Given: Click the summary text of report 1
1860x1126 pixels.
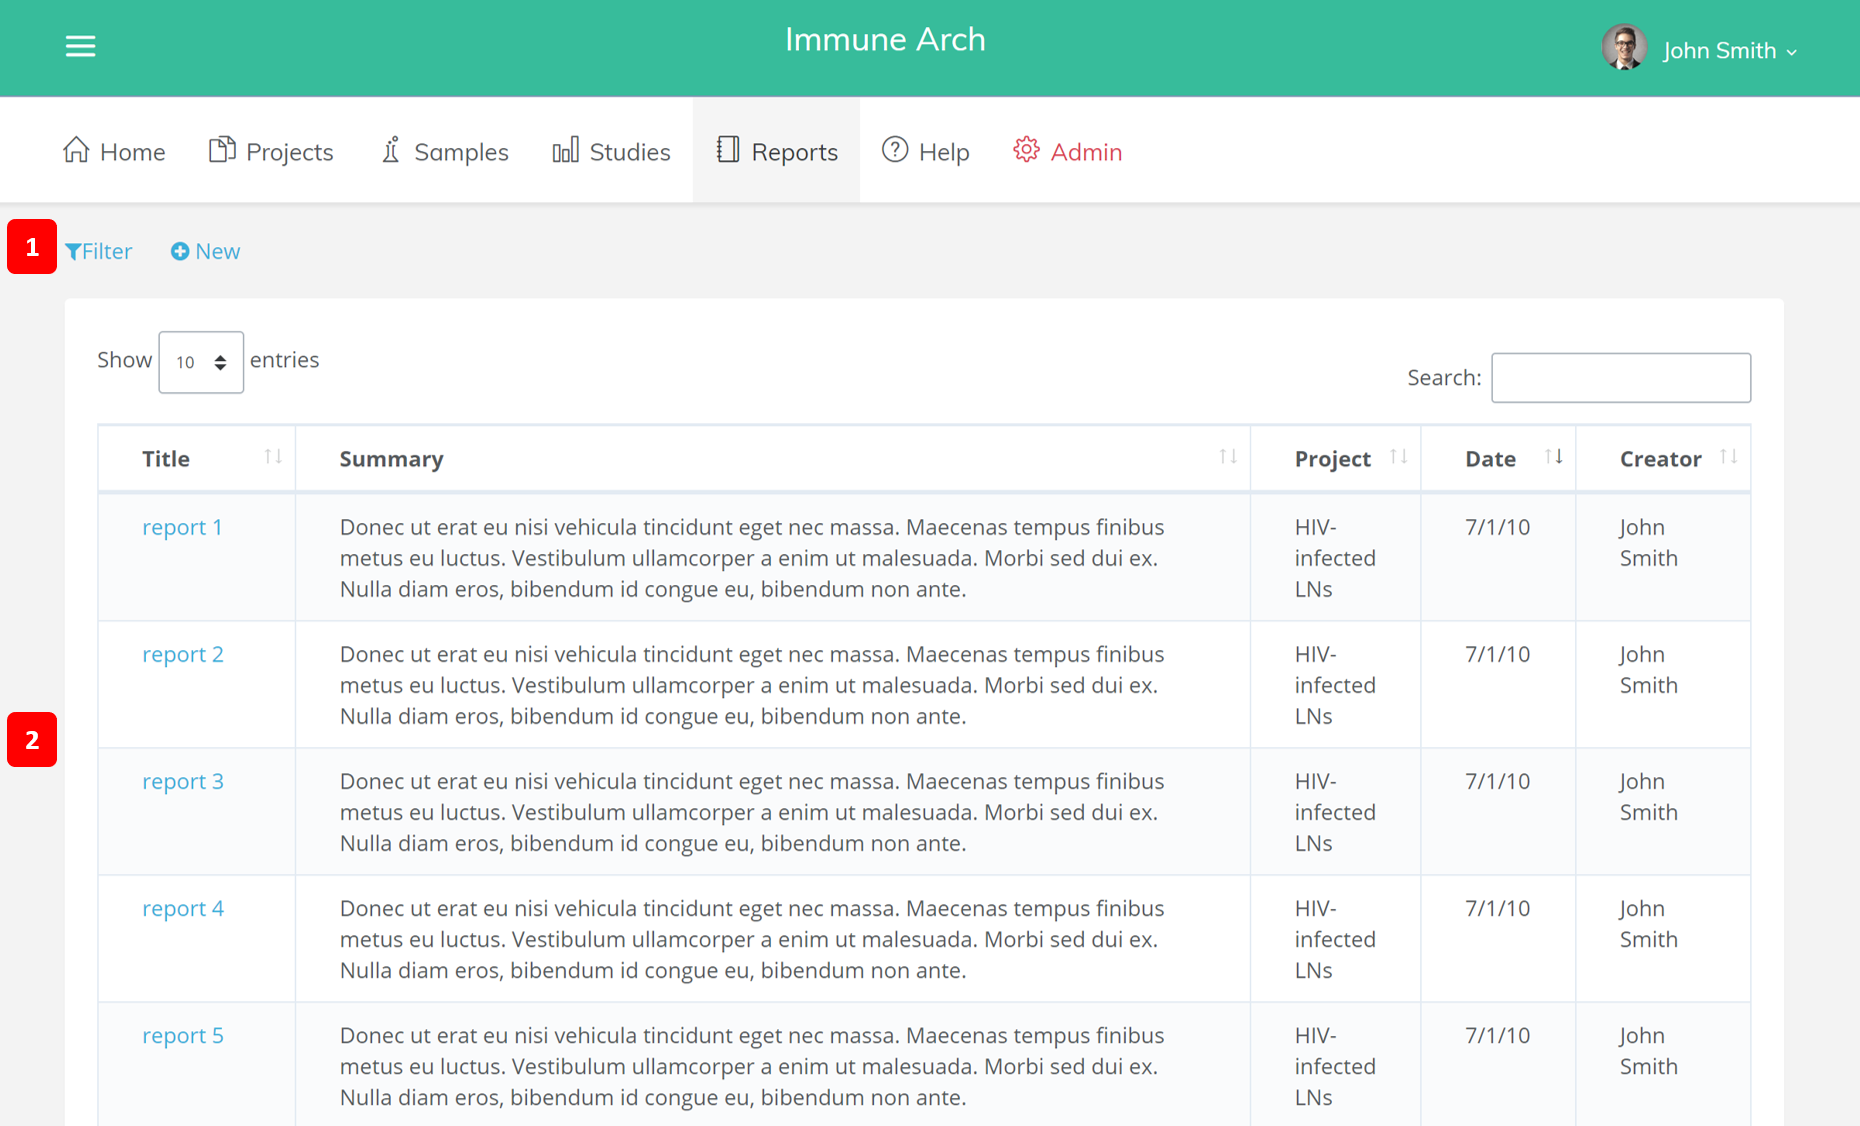Looking at the screenshot, I should pyautogui.click(x=752, y=558).
